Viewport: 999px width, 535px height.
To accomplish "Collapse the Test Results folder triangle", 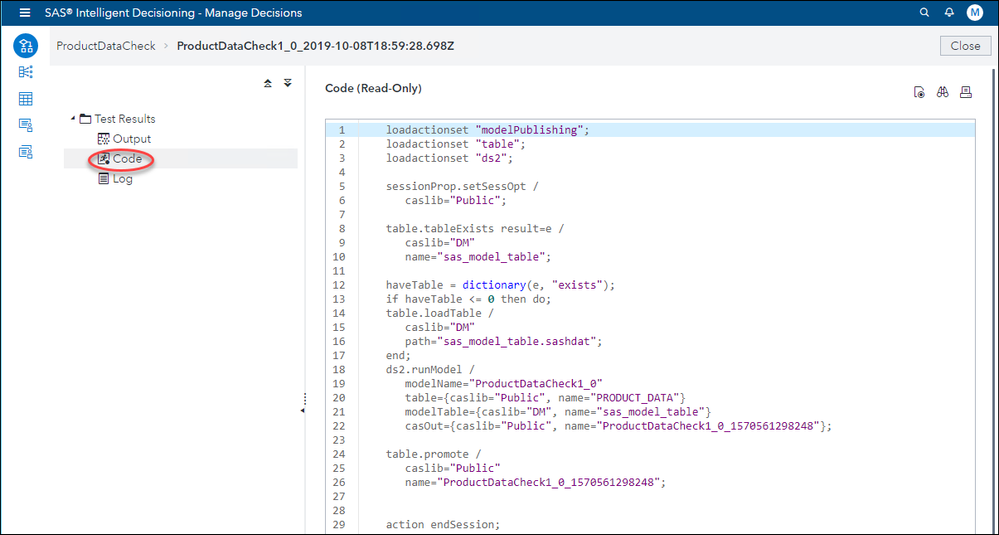I will point(73,118).
